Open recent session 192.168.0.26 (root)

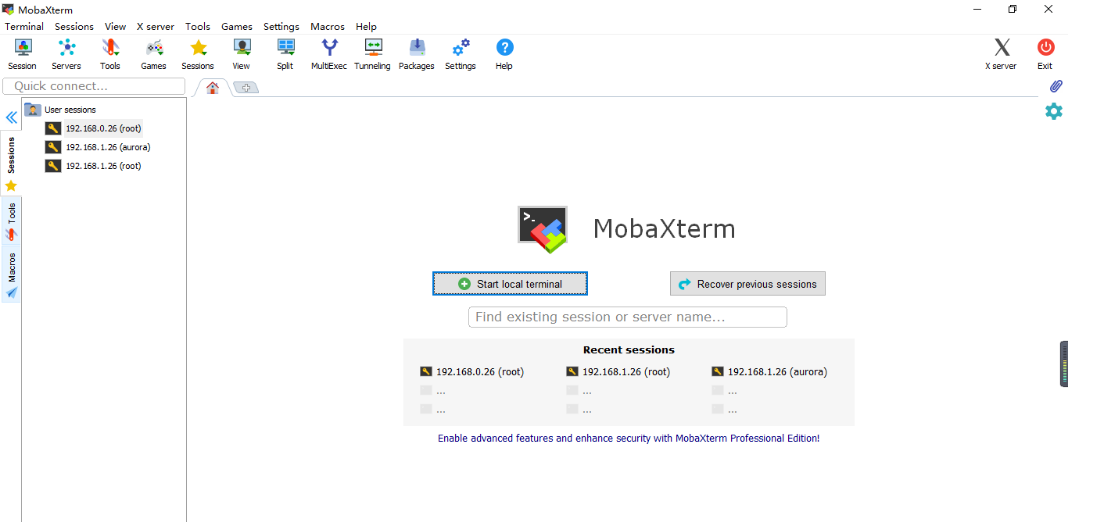472,372
